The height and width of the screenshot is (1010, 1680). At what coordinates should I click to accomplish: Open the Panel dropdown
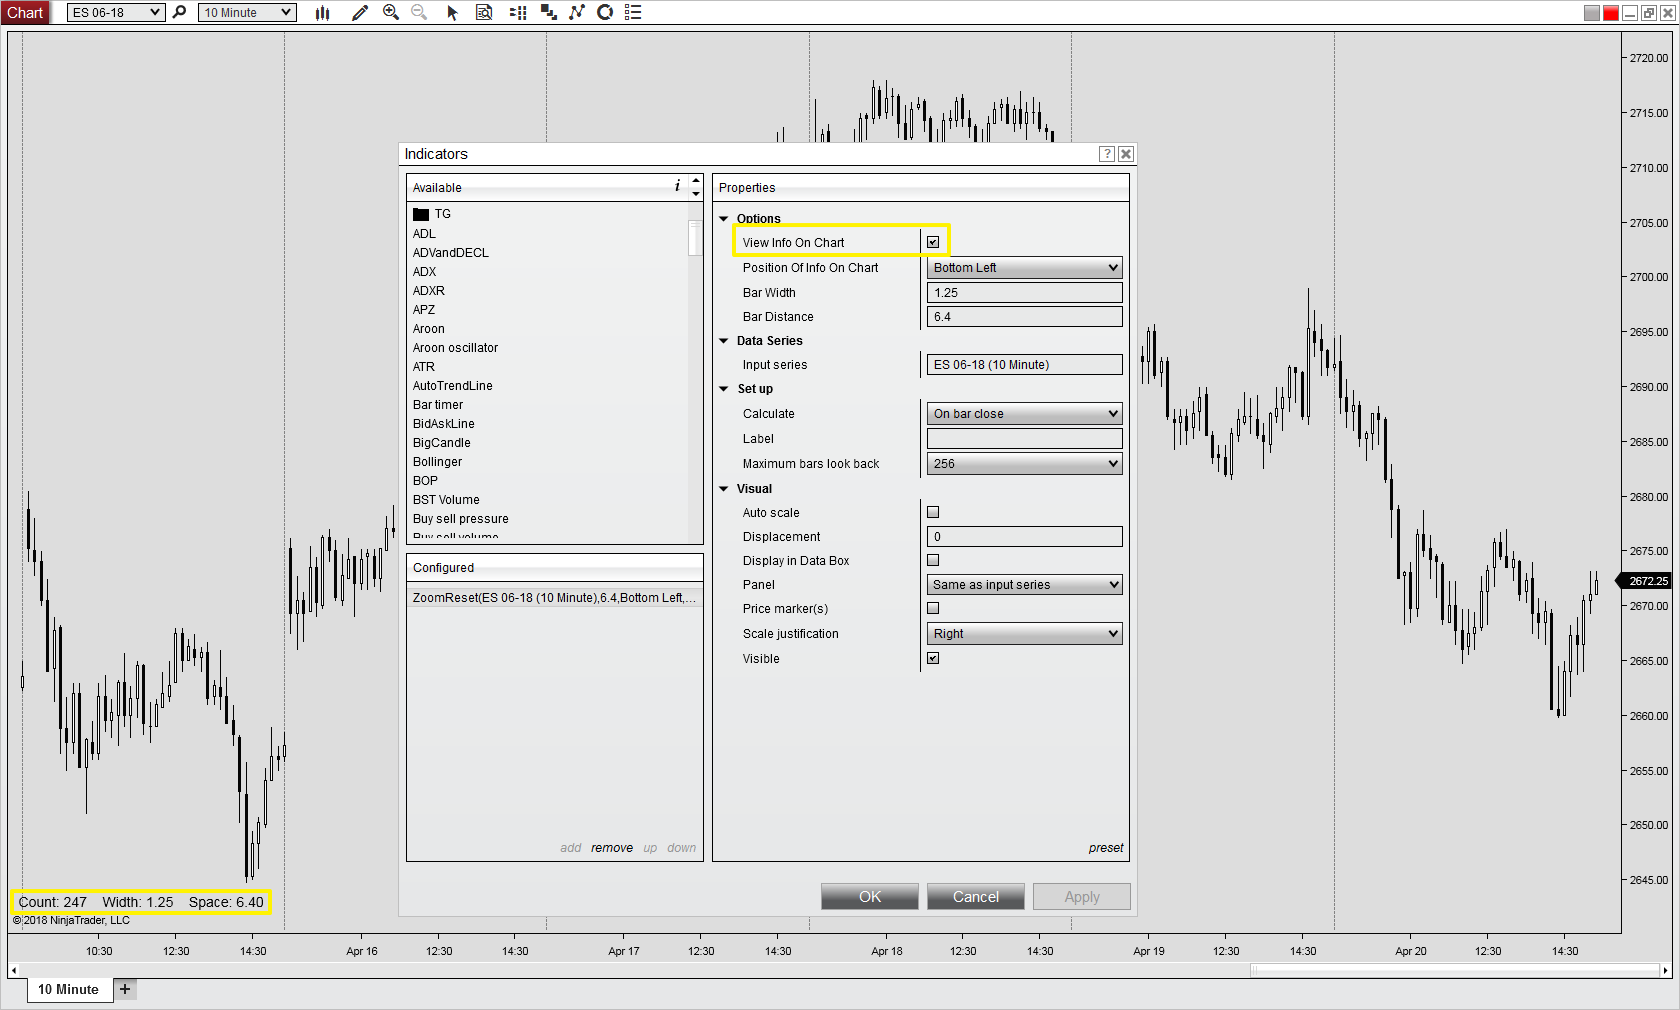tap(1025, 585)
